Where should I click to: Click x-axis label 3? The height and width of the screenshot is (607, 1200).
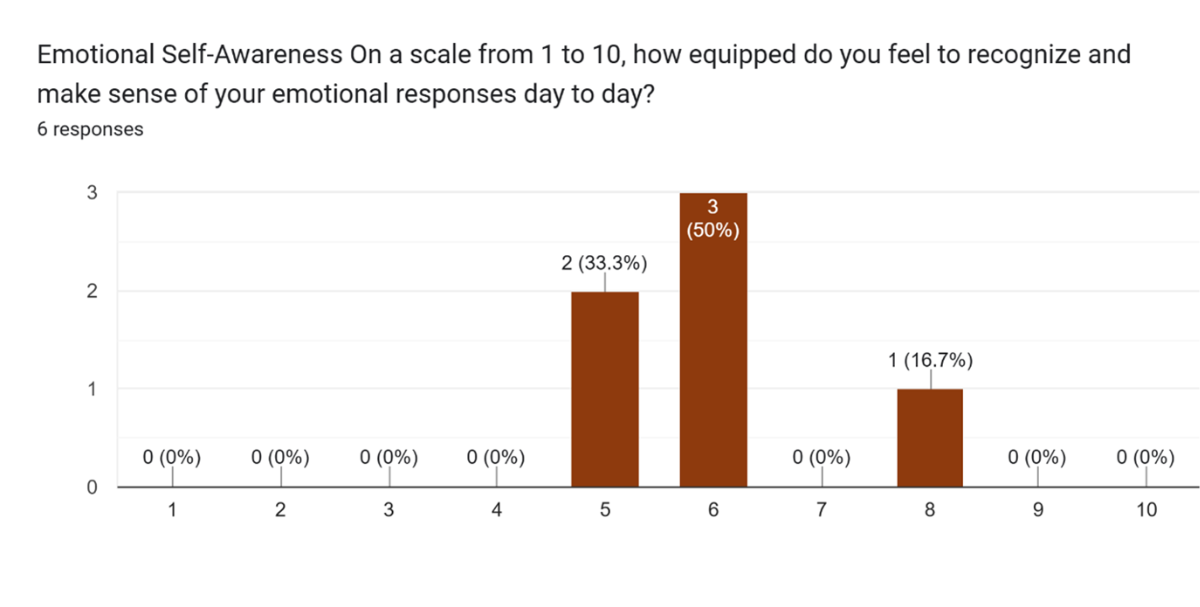(x=388, y=510)
